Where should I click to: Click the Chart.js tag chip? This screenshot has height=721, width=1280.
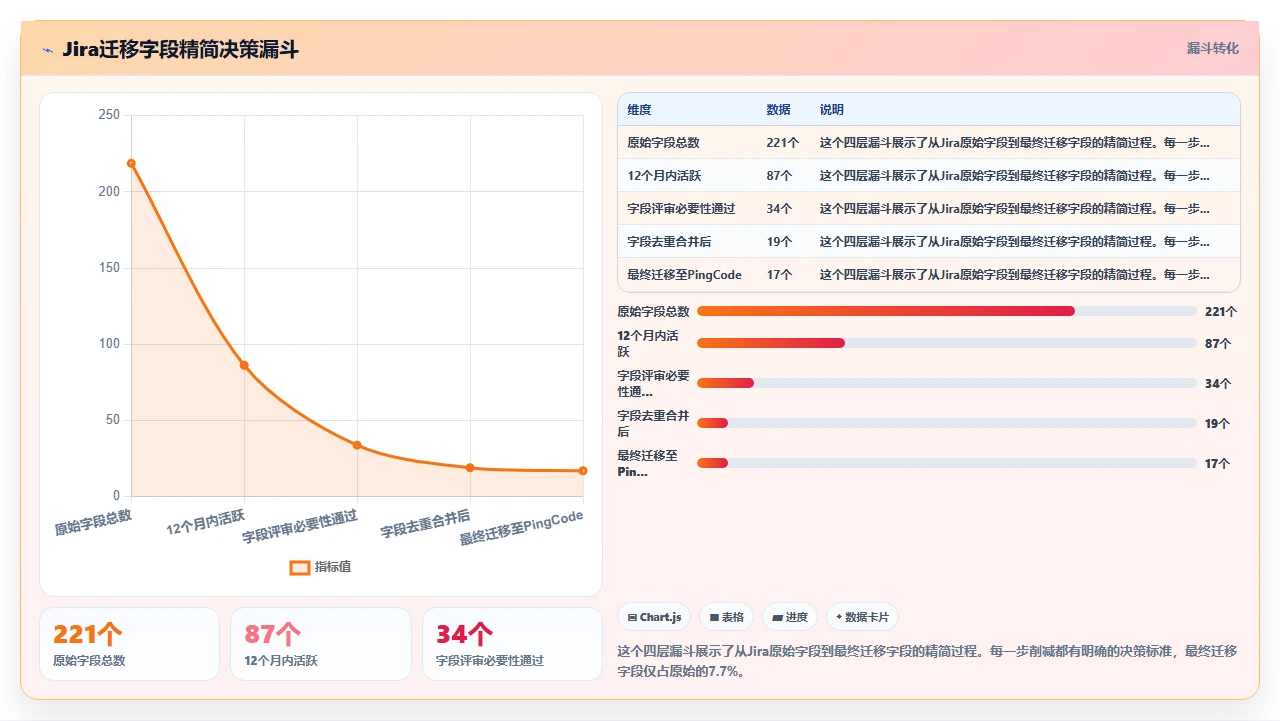(x=654, y=617)
